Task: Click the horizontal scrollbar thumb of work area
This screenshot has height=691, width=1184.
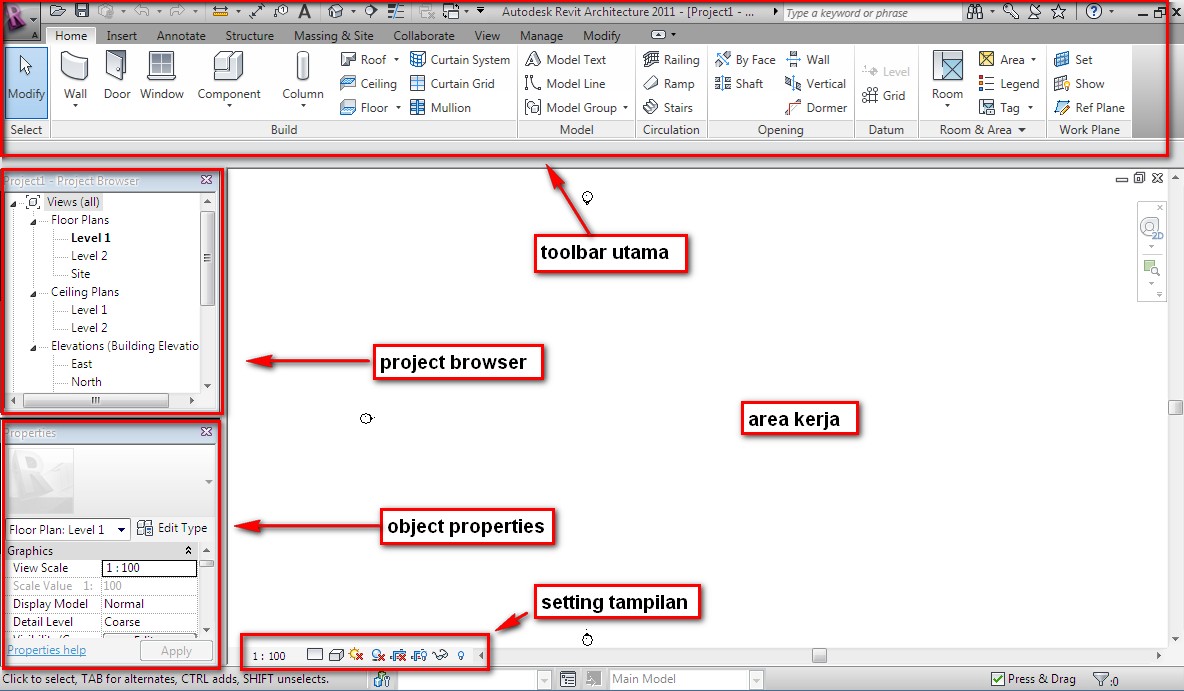Action: click(x=819, y=656)
